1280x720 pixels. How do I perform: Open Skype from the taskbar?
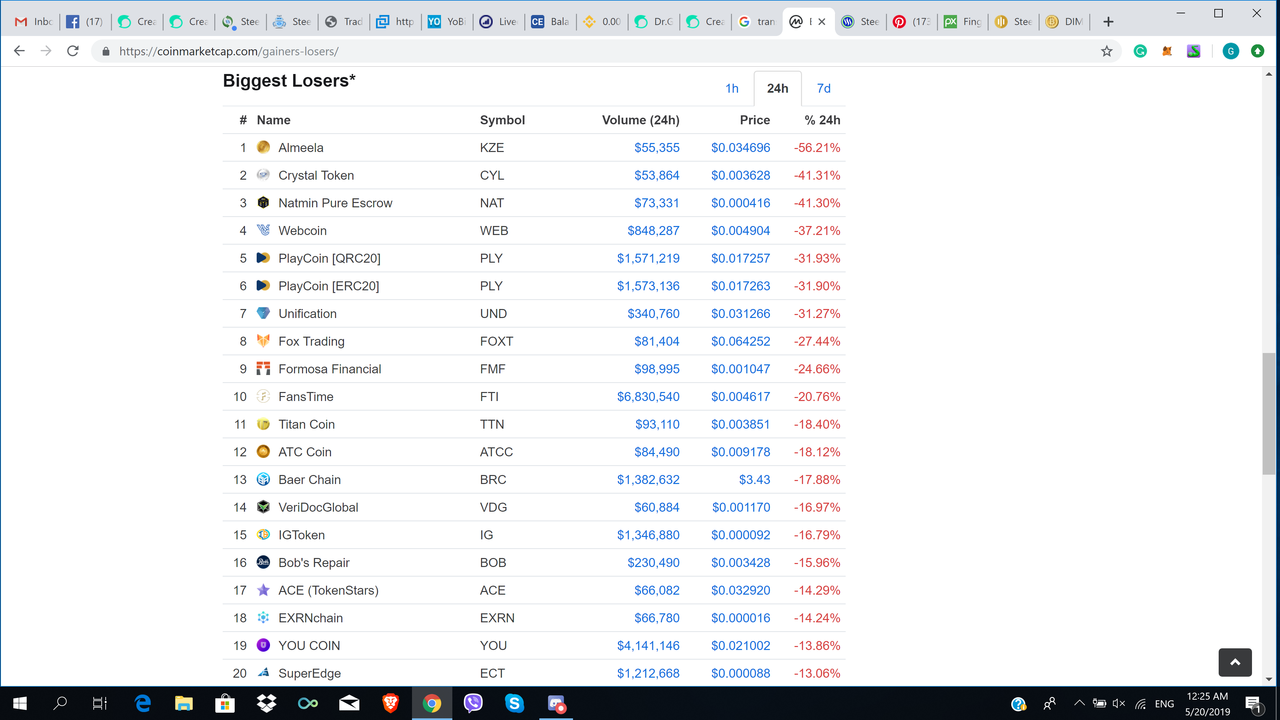tap(514, 703)
